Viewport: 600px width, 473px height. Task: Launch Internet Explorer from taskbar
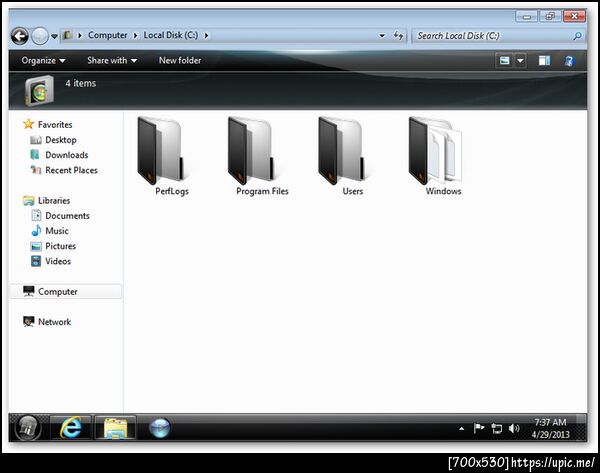71,427
